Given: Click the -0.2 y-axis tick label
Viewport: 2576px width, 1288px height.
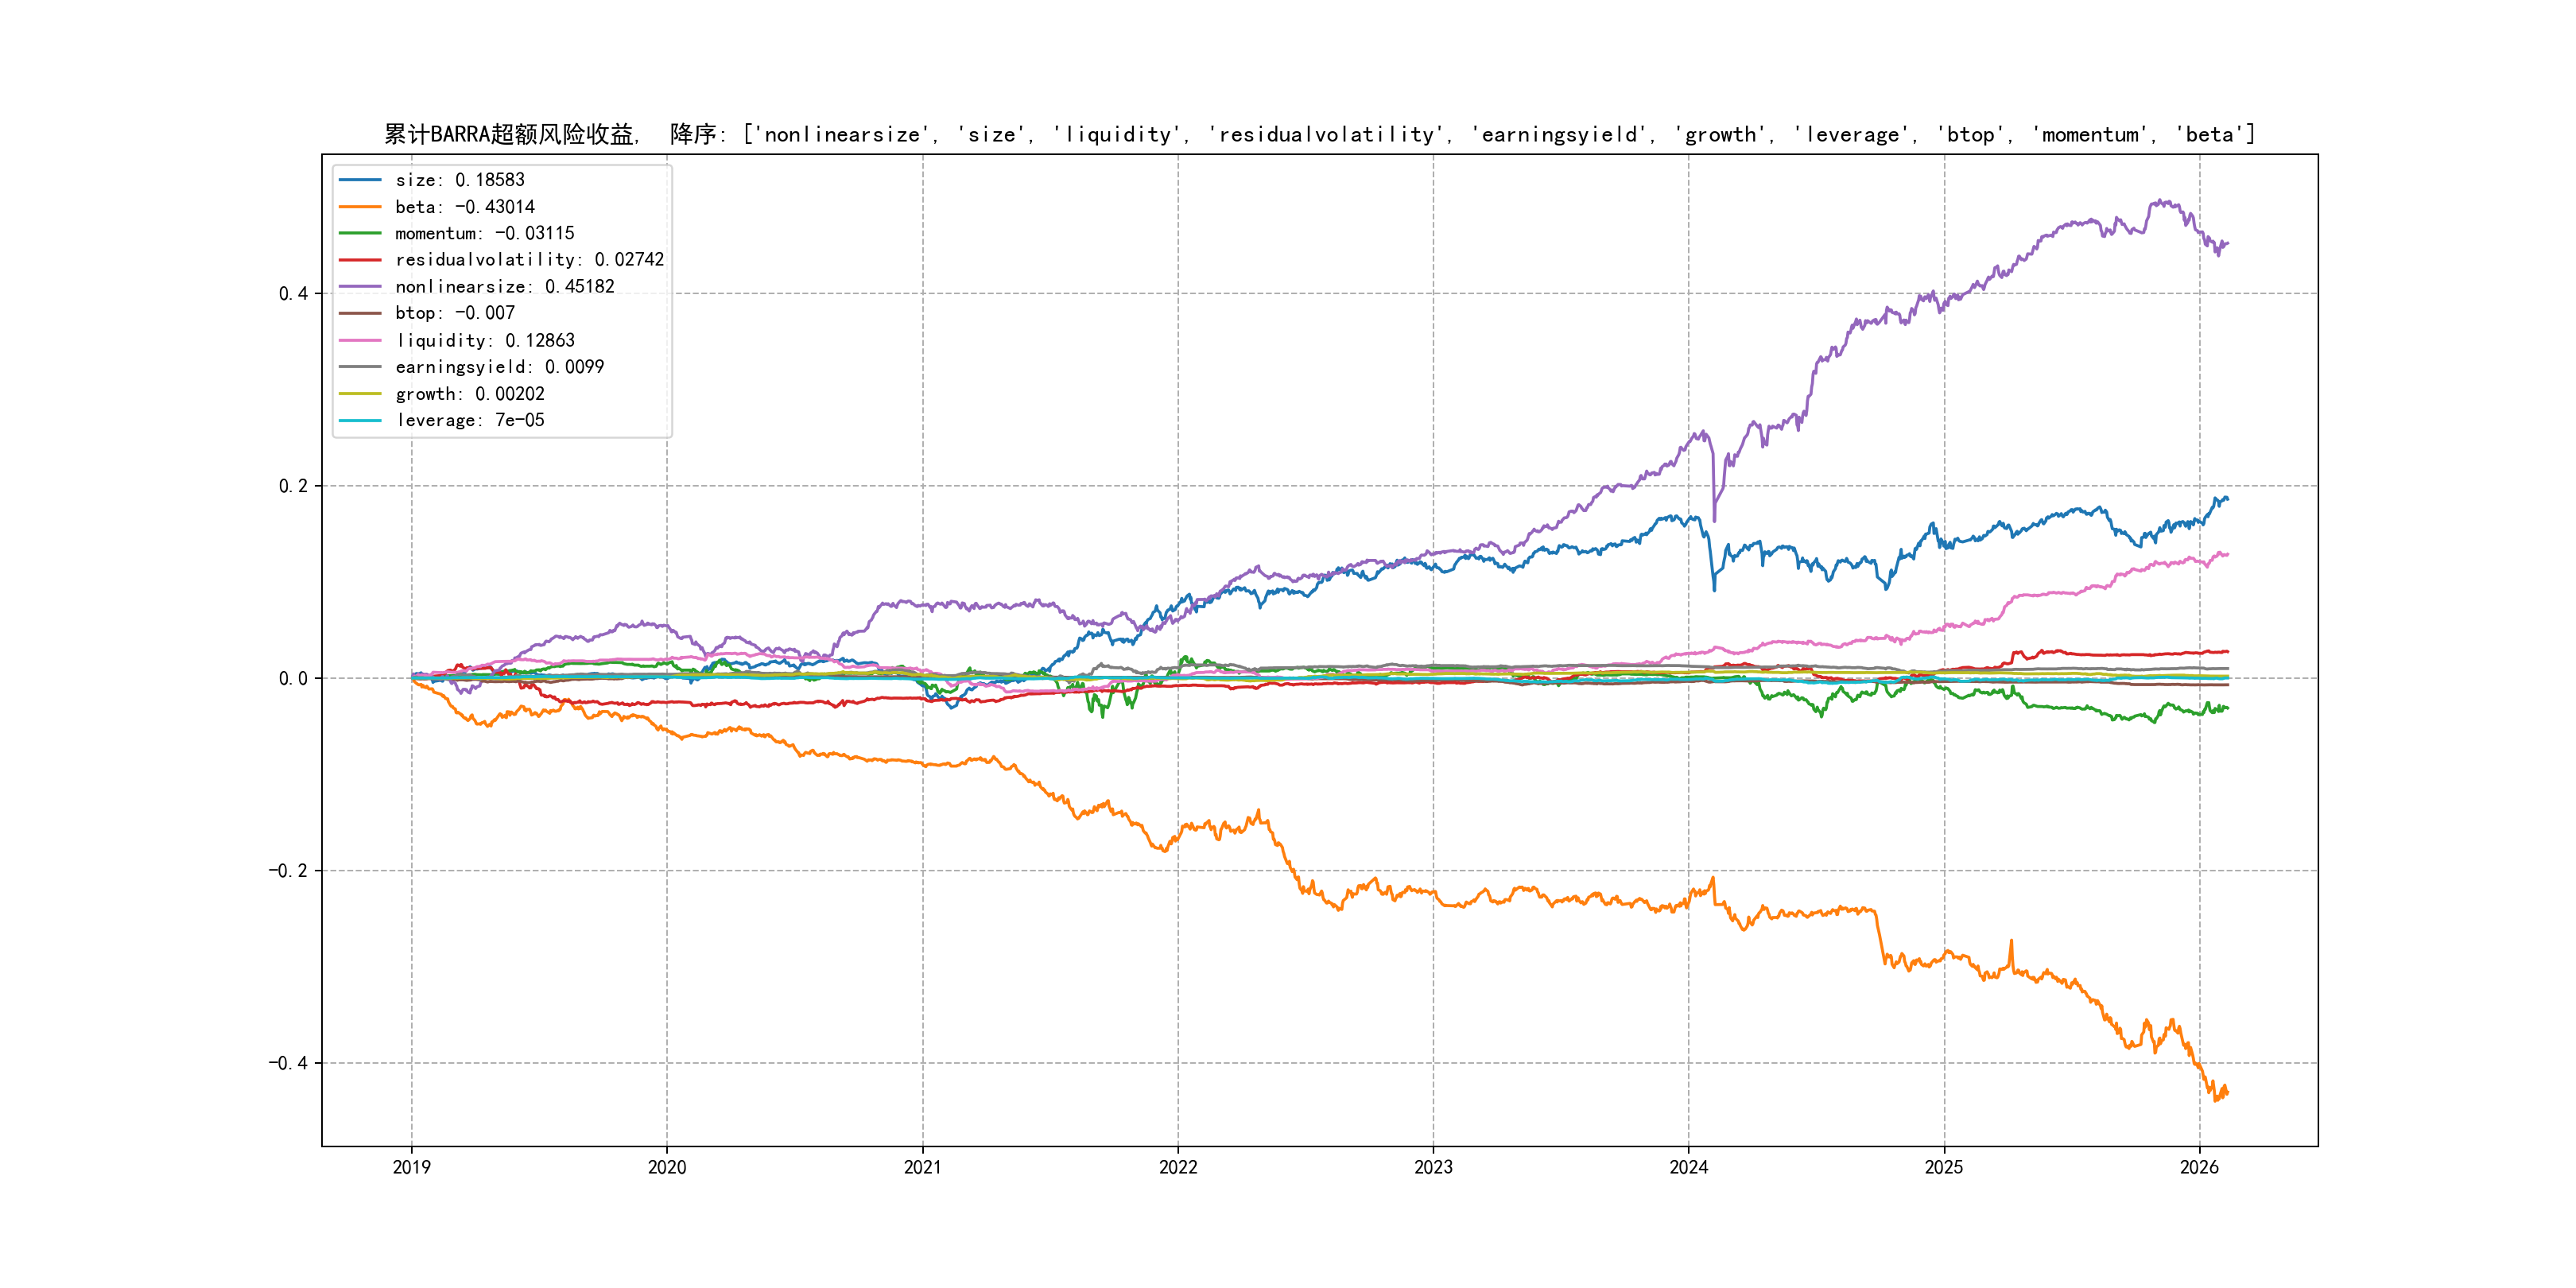Looking at the screenshot, I should [x=288, y=871].
